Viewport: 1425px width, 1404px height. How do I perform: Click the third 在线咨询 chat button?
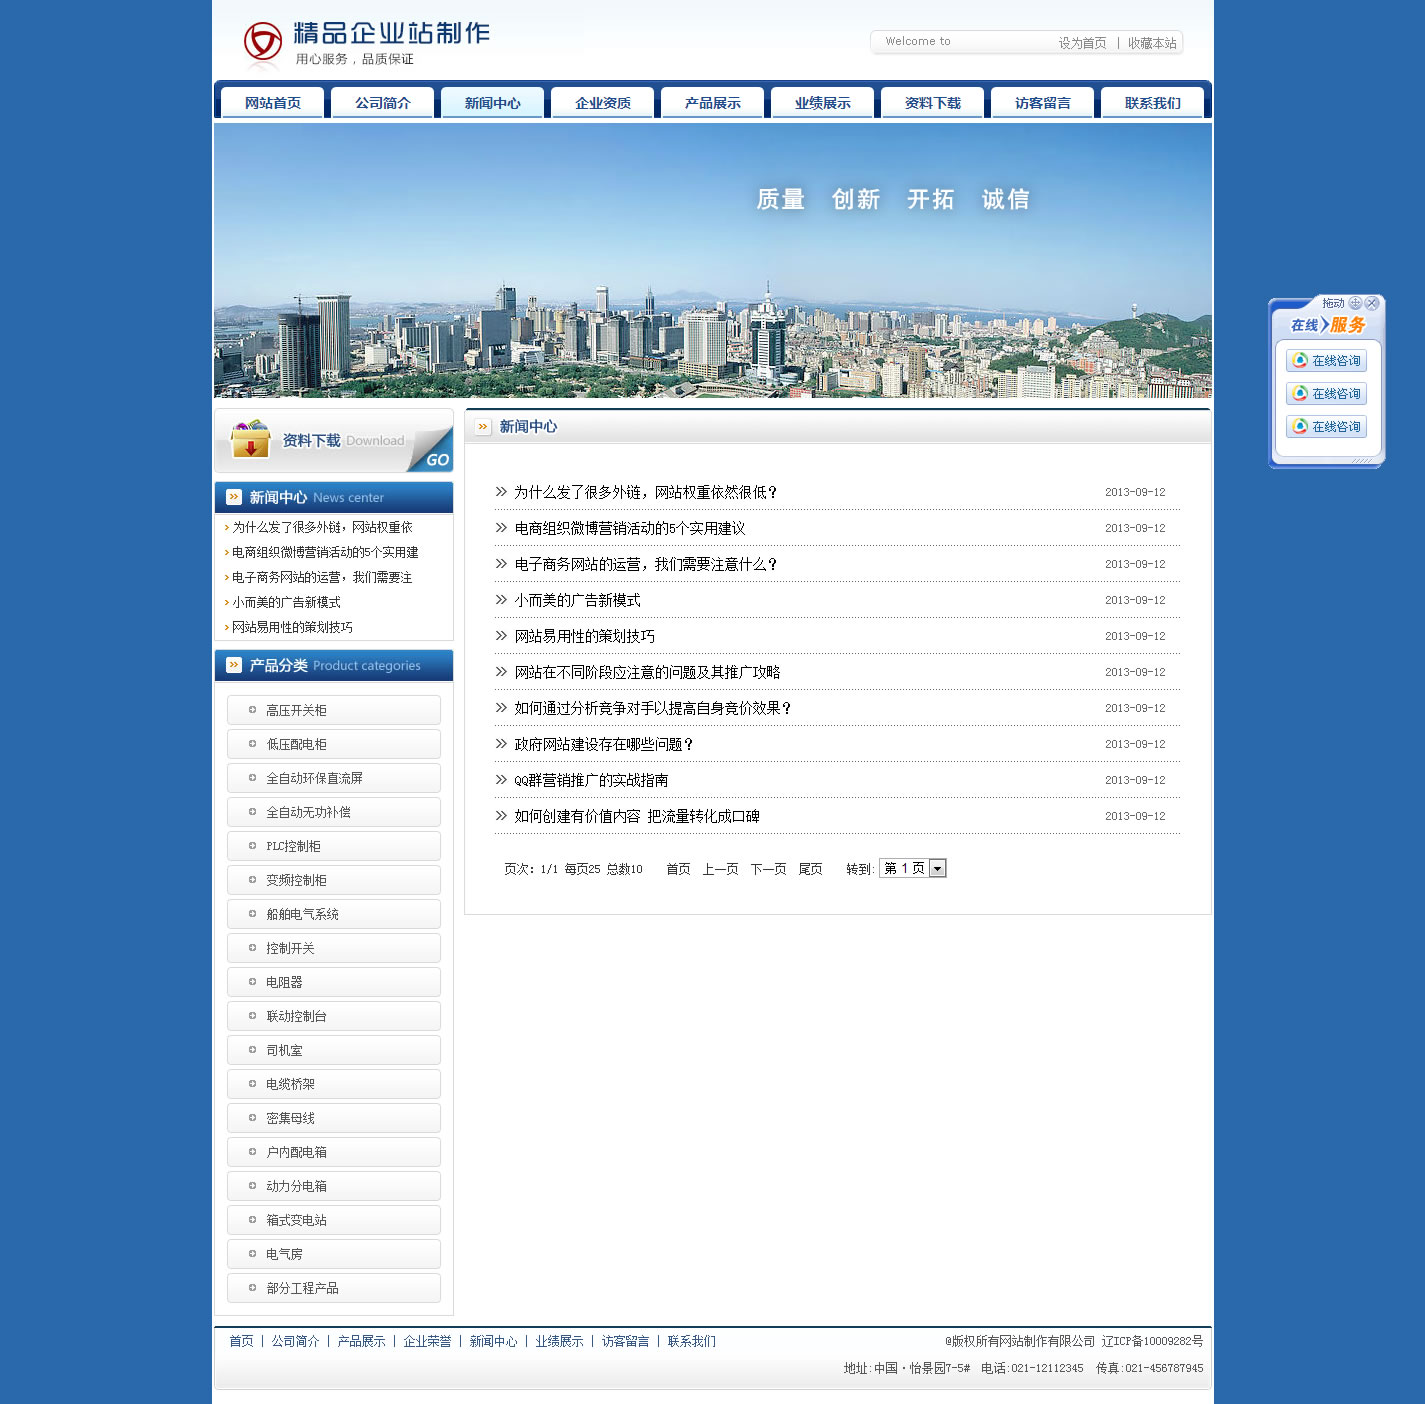point(1326,427)
